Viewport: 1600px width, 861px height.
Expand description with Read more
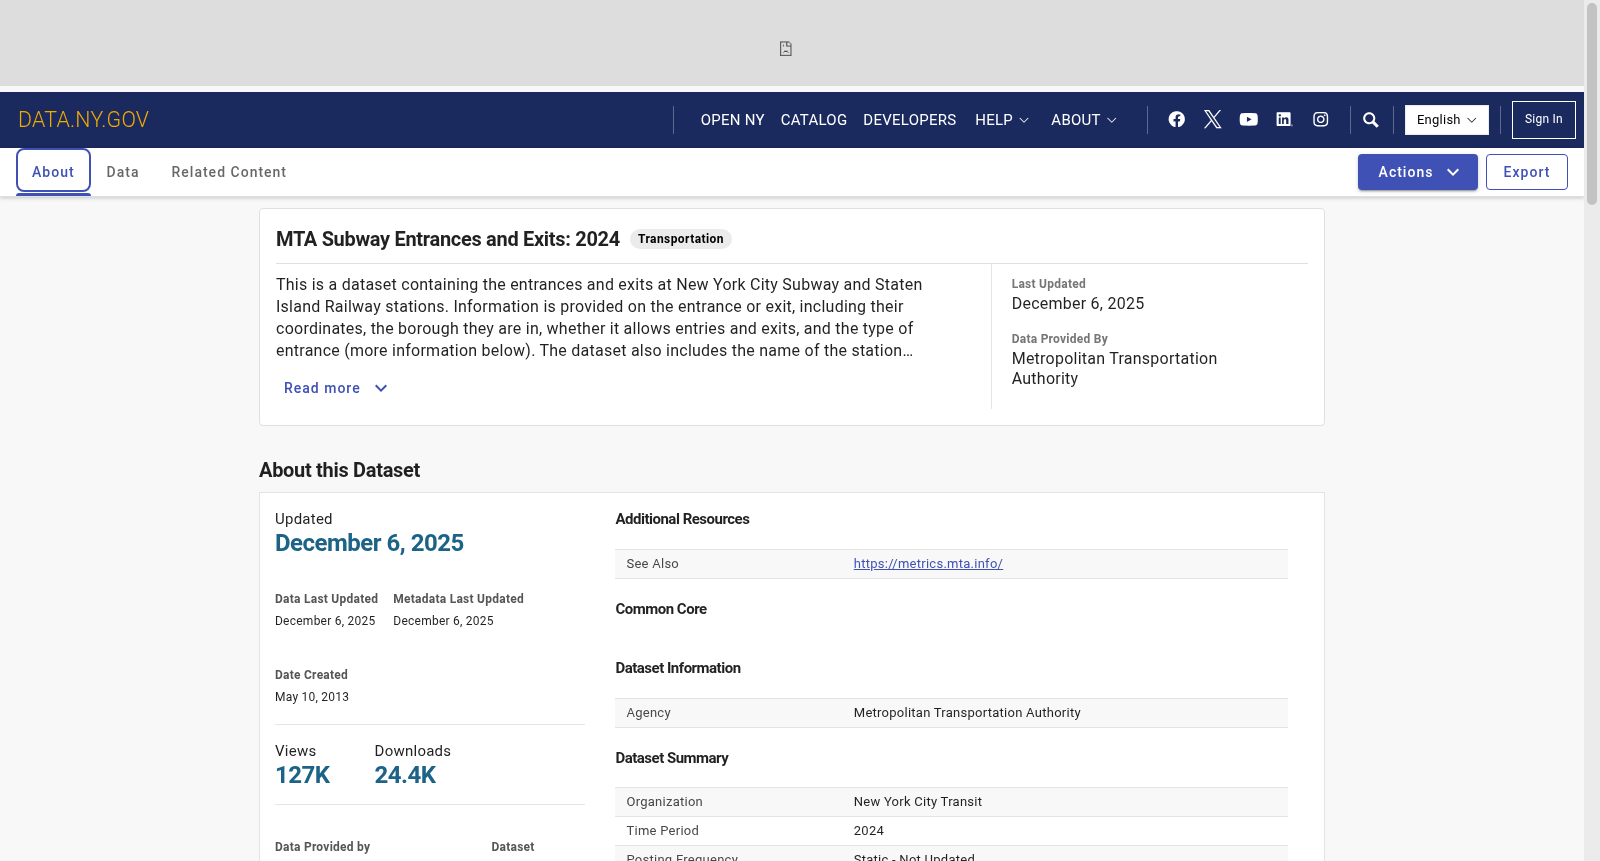pyautogui.click(x=336, y=388)
